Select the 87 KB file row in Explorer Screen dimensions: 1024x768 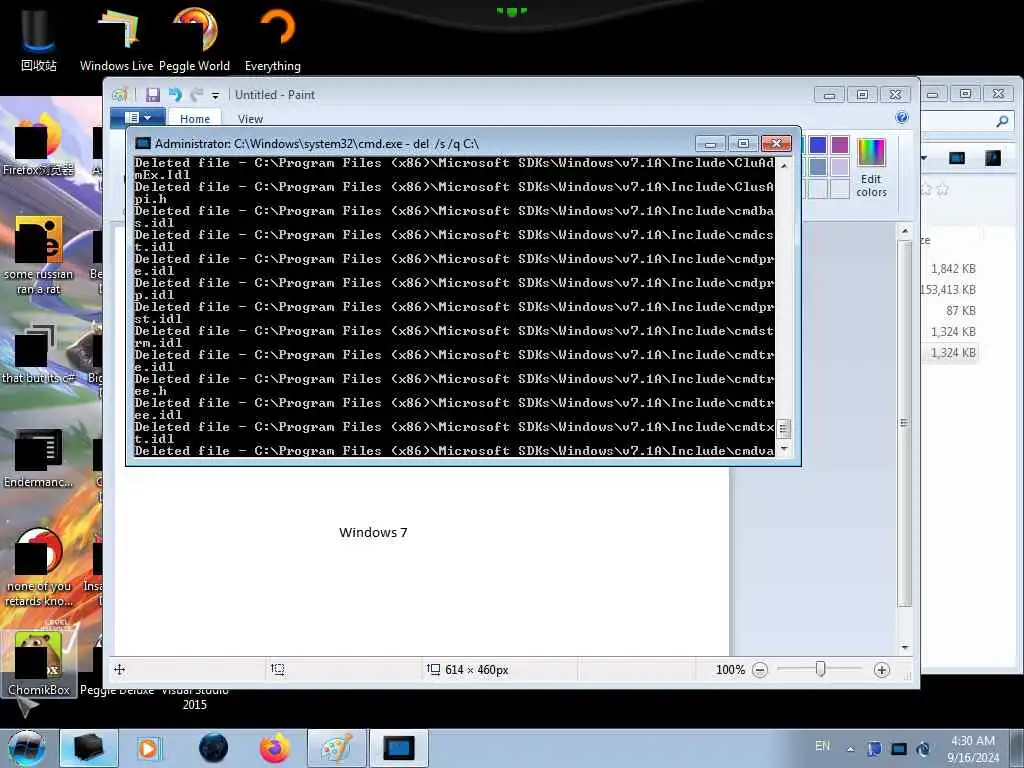961,311
